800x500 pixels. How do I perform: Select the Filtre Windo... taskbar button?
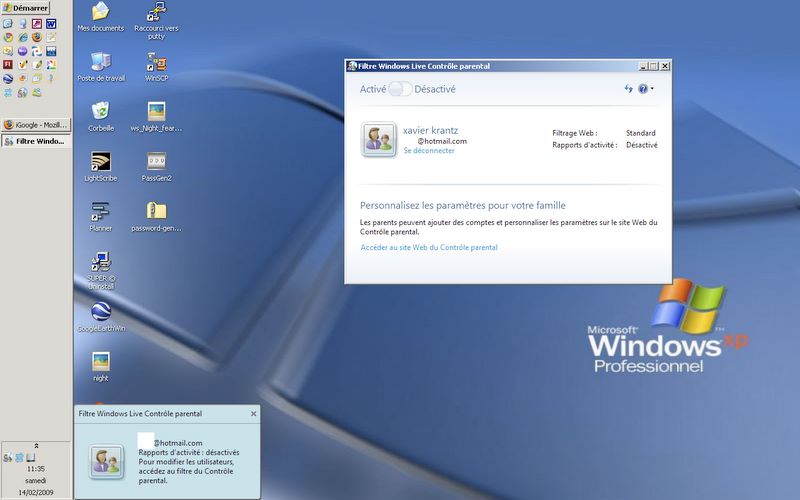tap(36, 141)
